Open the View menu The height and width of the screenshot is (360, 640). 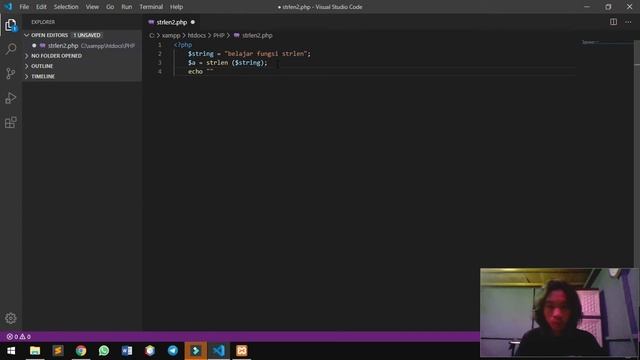tap(92, 7)
